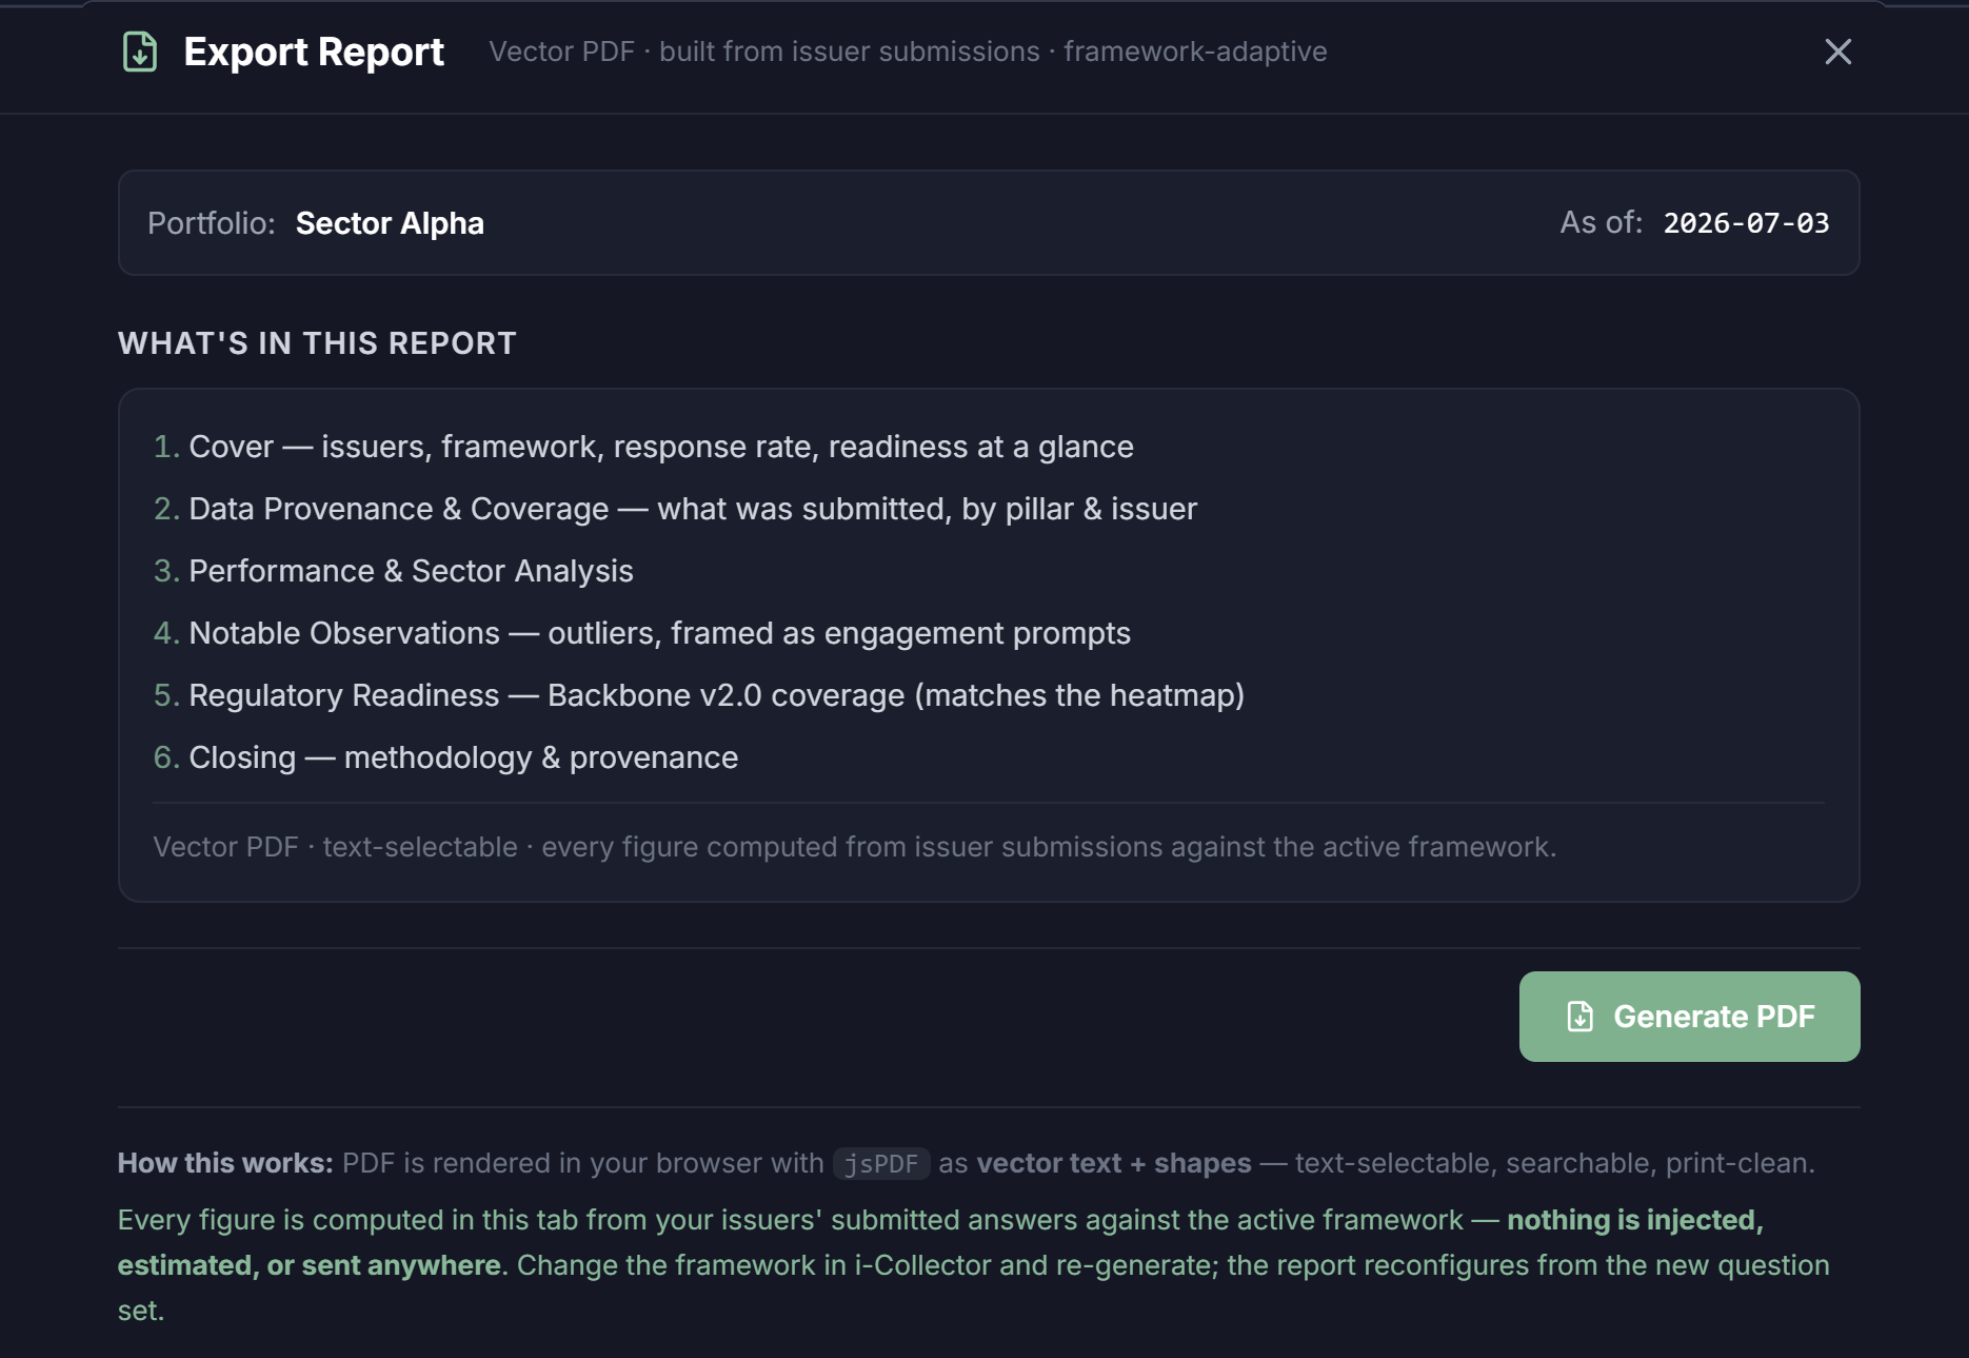The height and width of the screenshot is (1358, 1969).
Task: Click the header subtitle 'framework-adaptive' text
Action: [1195, 52]
